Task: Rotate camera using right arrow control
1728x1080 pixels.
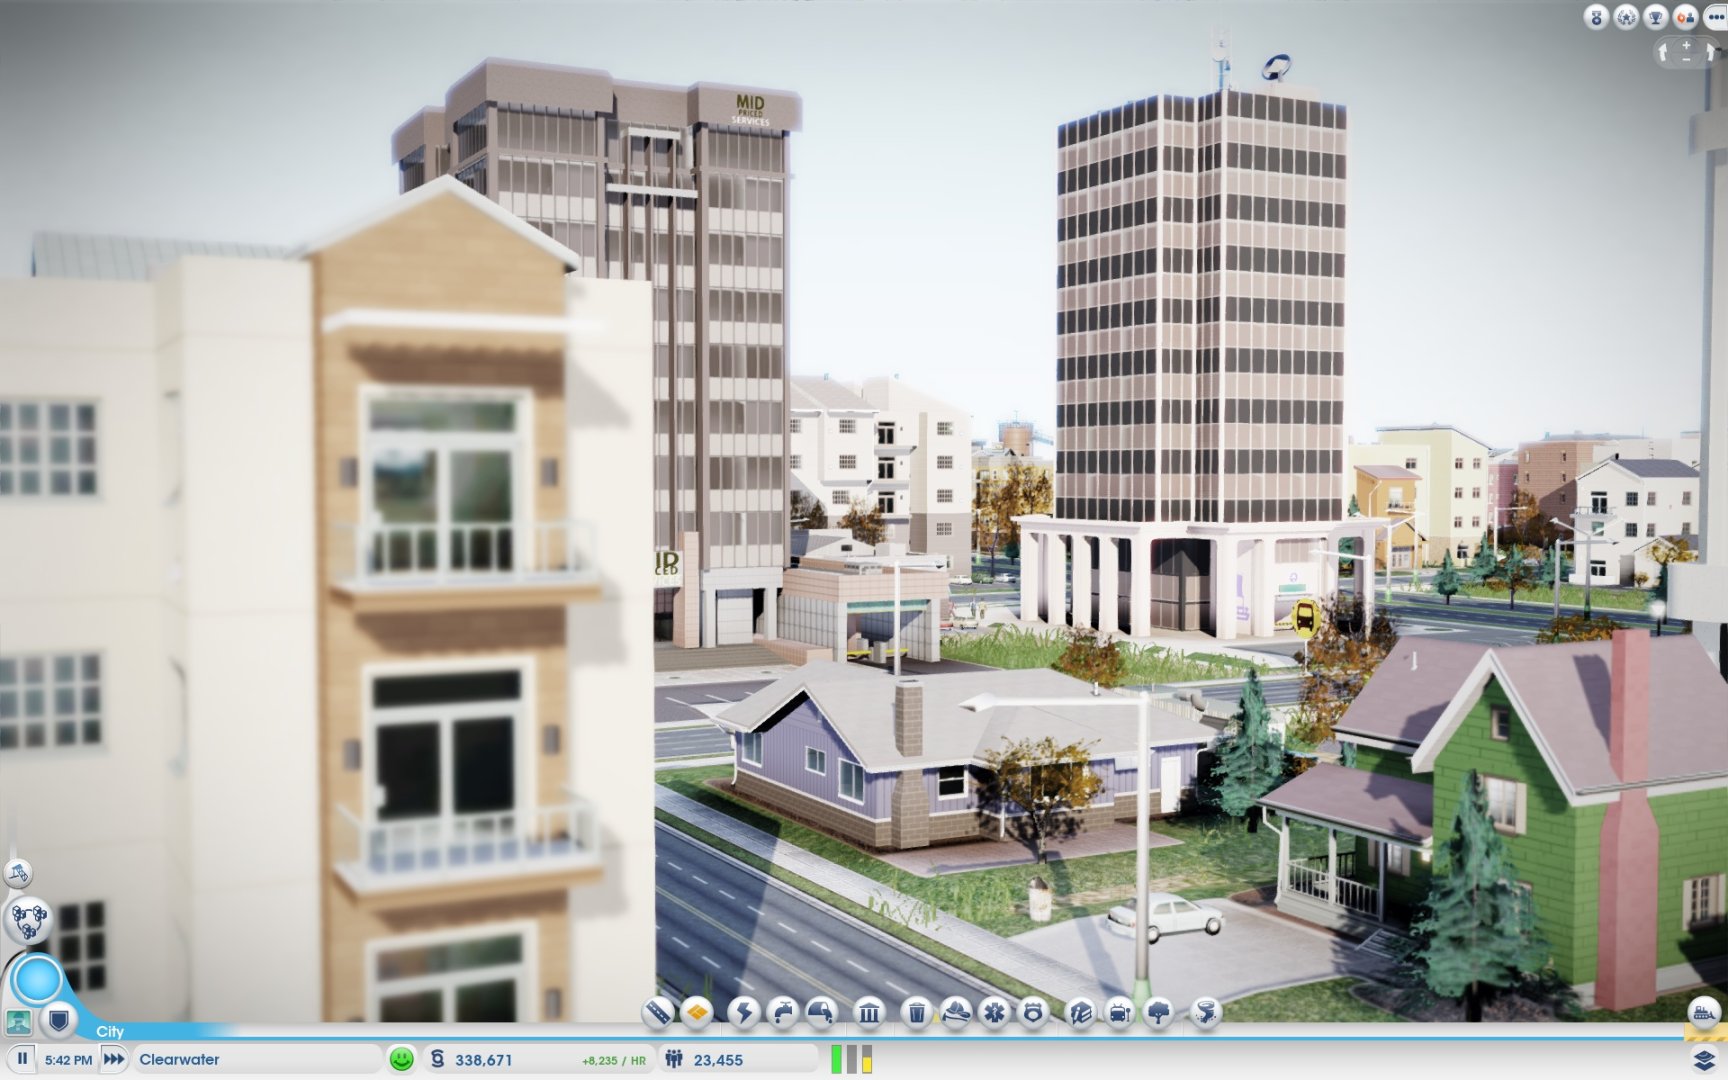Action: tap(1710, 52)
